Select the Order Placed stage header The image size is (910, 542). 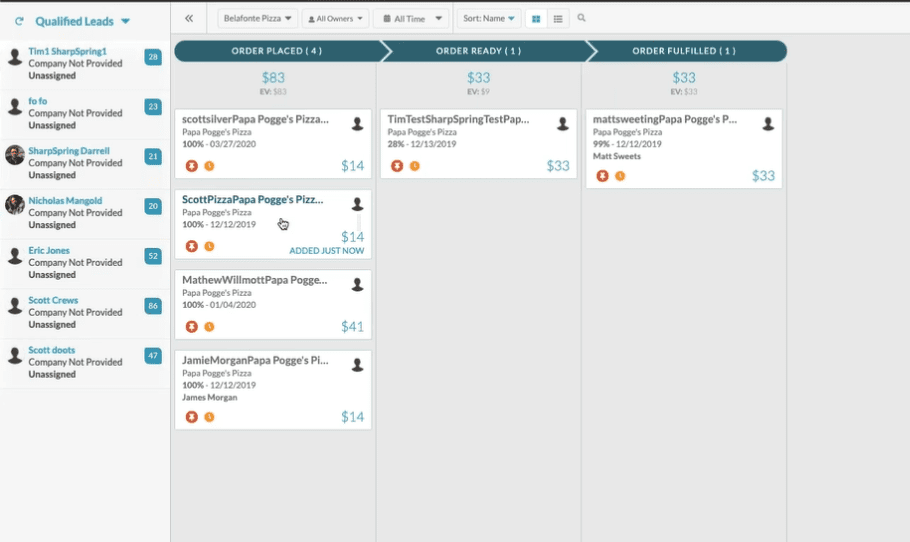(276, 51)
